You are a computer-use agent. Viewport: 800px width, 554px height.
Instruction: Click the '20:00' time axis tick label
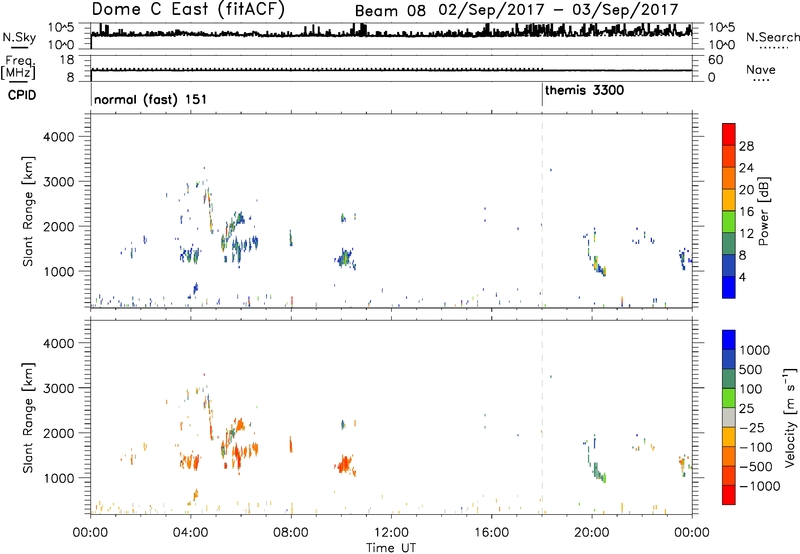(592, 533)
